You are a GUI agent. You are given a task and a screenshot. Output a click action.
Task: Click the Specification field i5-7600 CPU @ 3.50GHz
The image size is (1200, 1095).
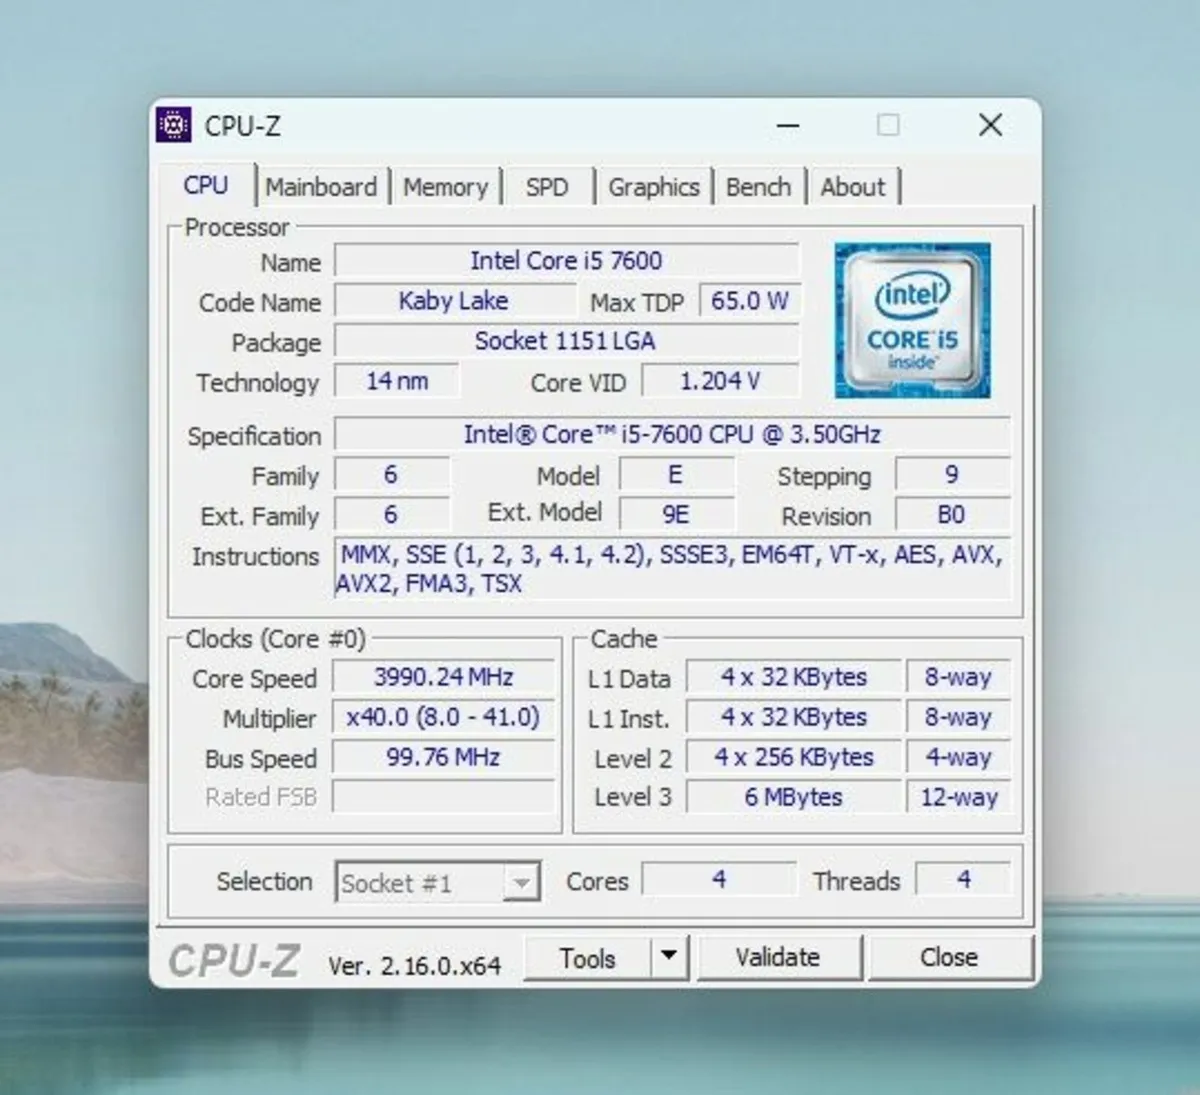pos(672,434)
